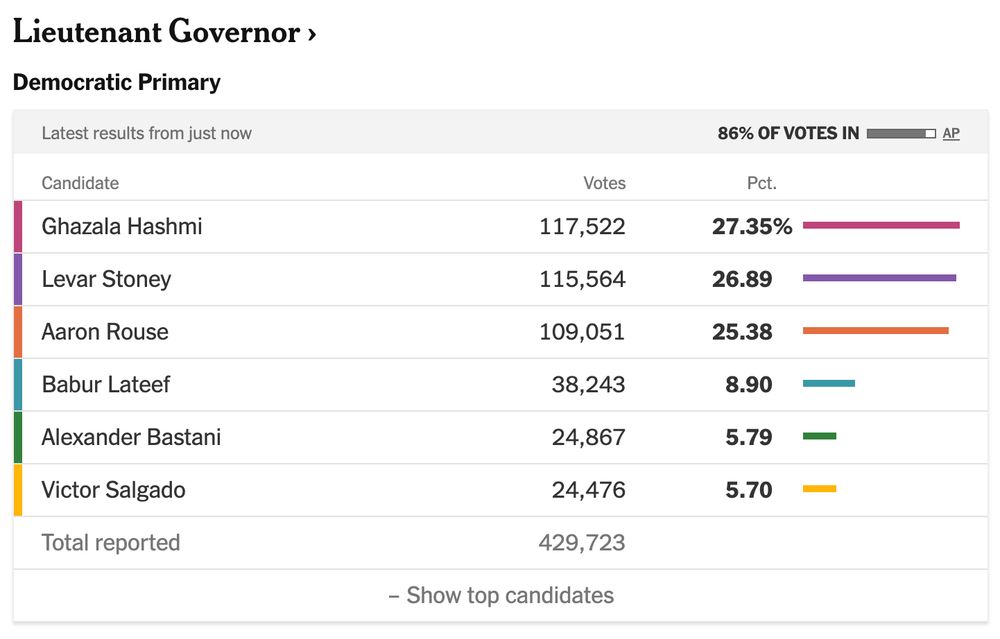This screenshot has height=639, width=1000.
Task: Click the Total reported vote count
Action: click(x=582, y=543)
